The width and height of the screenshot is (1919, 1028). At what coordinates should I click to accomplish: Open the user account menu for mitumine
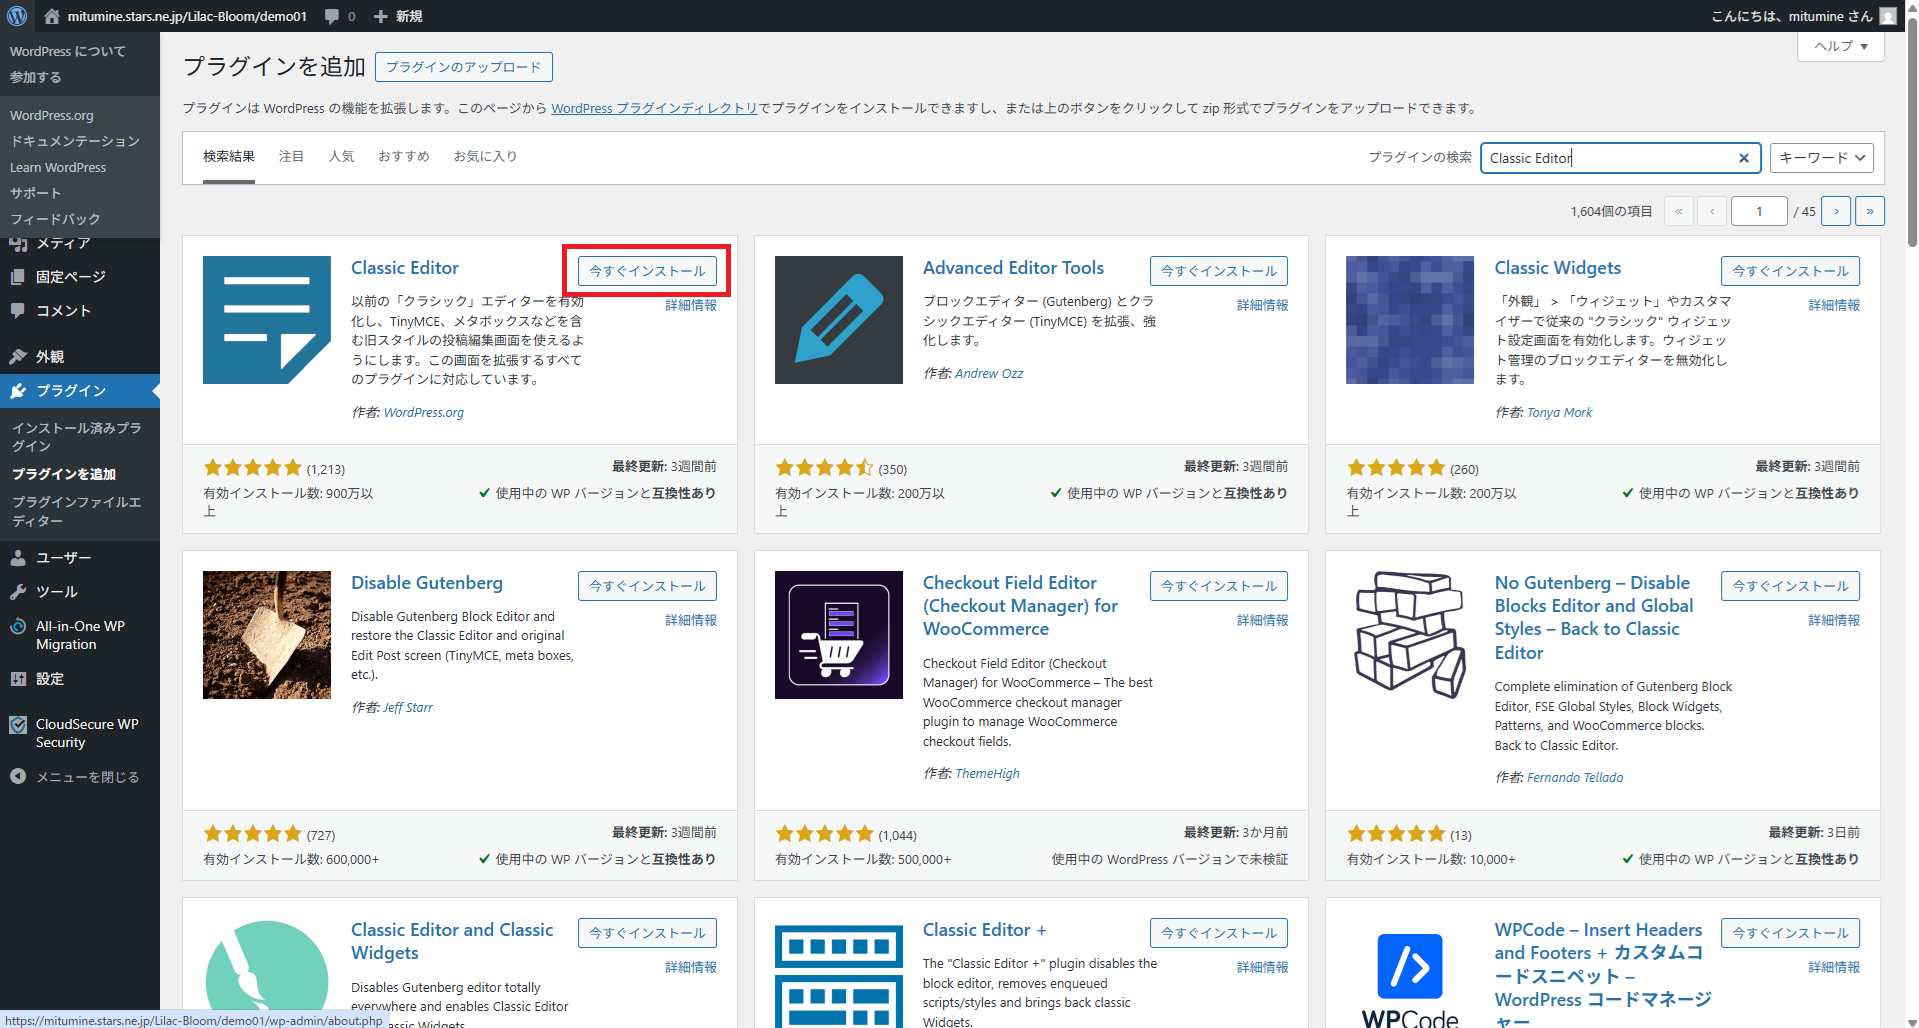point(1801,16)
